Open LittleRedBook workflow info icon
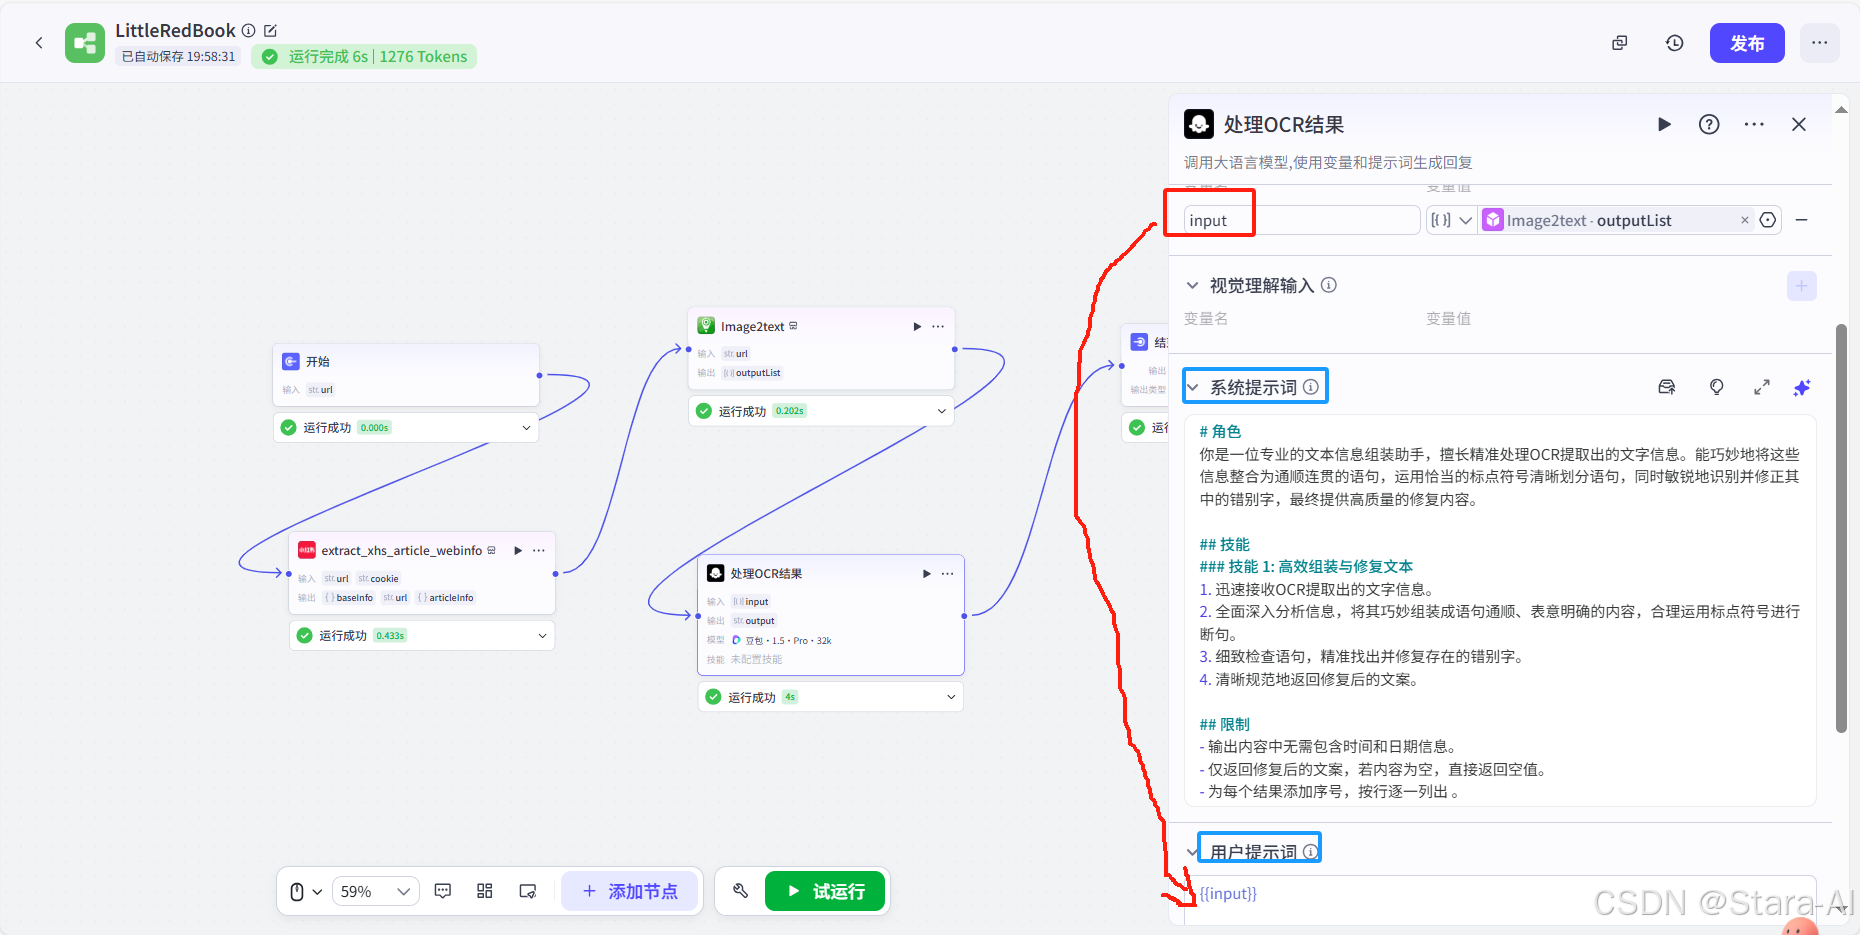Viewport: 1860px width, 935px height. [x=249, y=31]
